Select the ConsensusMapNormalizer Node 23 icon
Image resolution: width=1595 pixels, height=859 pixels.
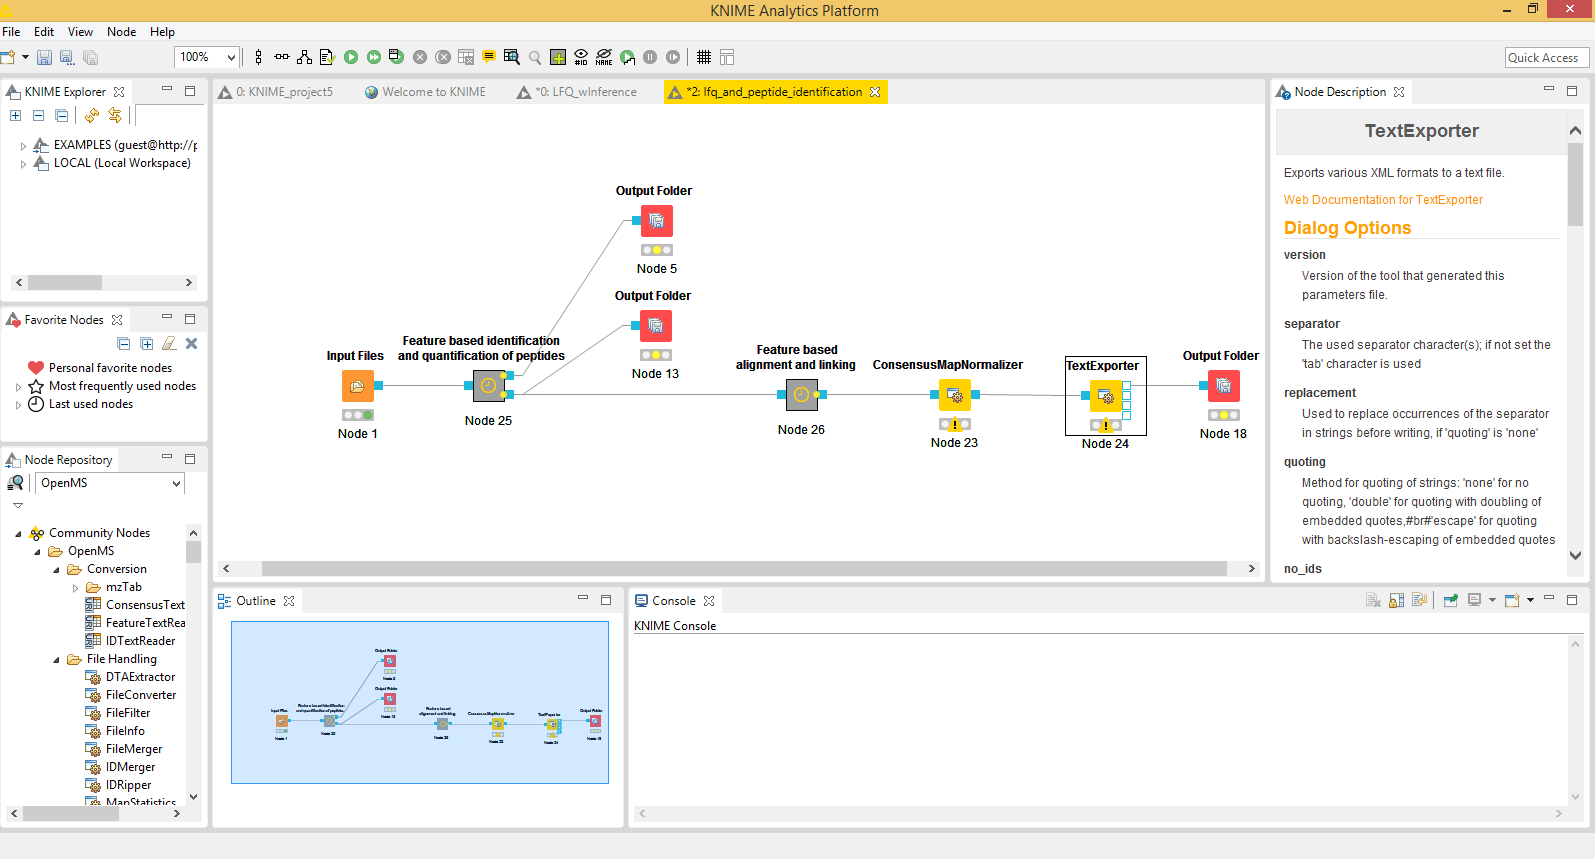[x=955, y=395]
